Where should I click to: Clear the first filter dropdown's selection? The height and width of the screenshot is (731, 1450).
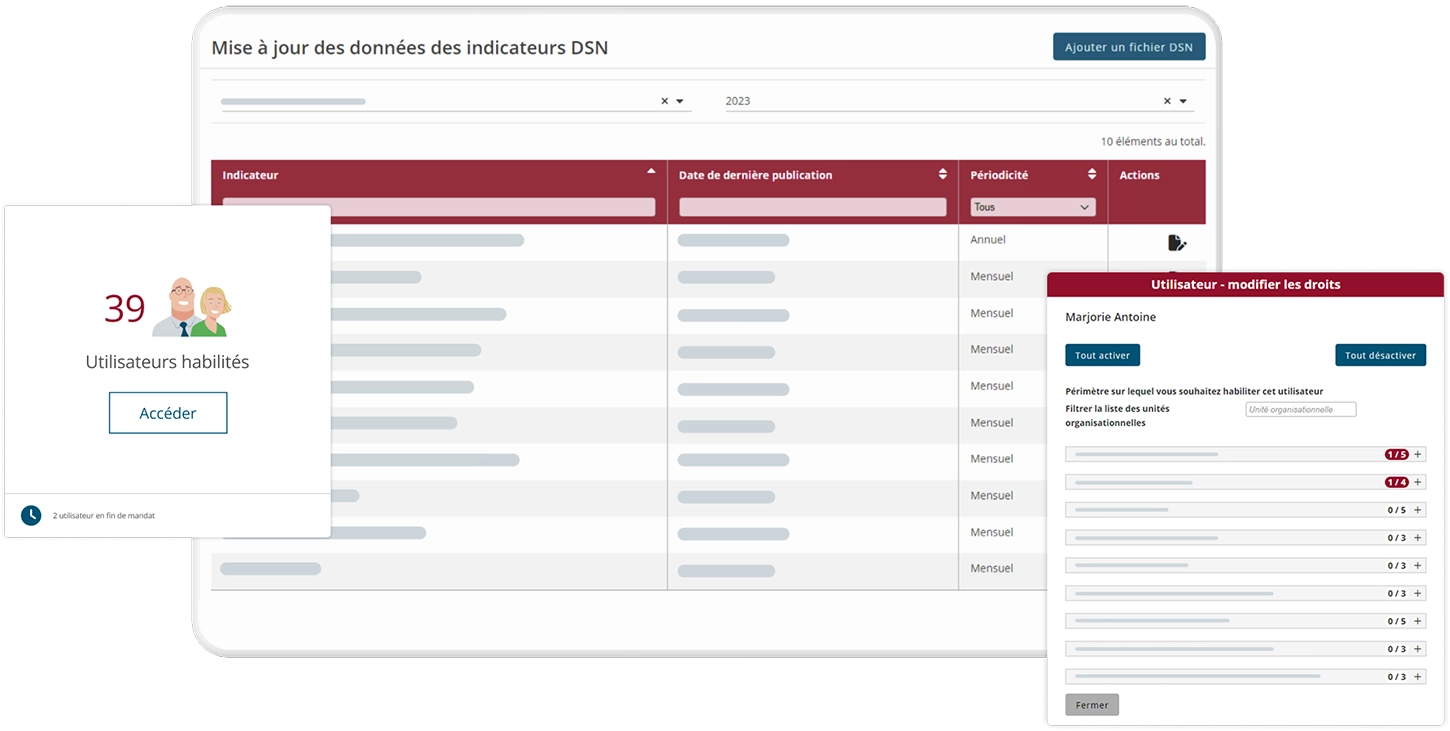tap(664, 101)
